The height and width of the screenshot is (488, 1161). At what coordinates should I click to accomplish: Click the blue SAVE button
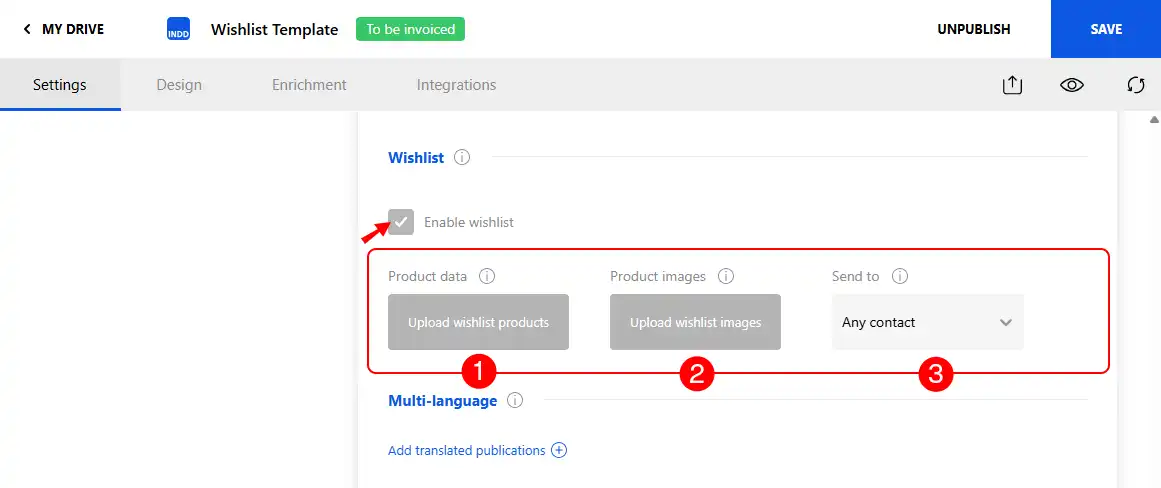click(x=1106, y=29)
